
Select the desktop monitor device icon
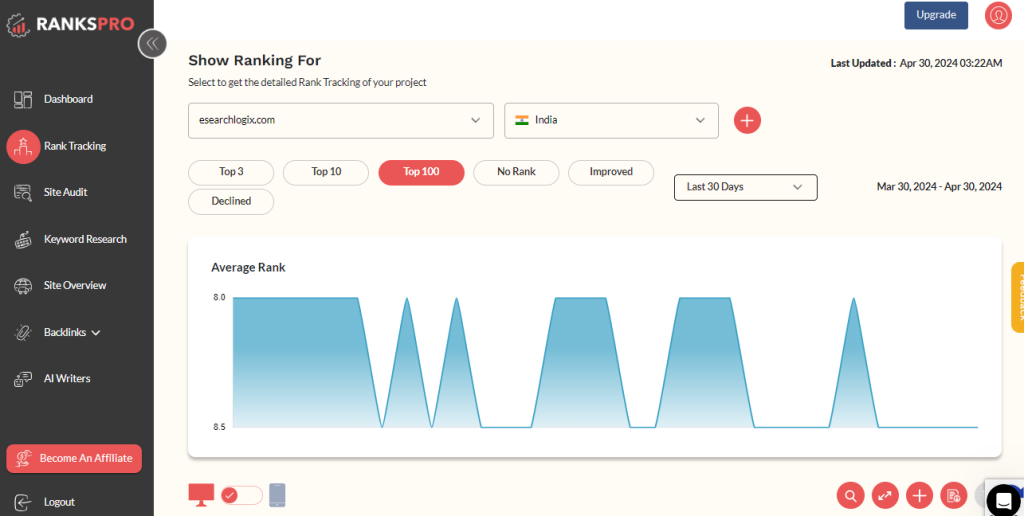tap(201, 495)
